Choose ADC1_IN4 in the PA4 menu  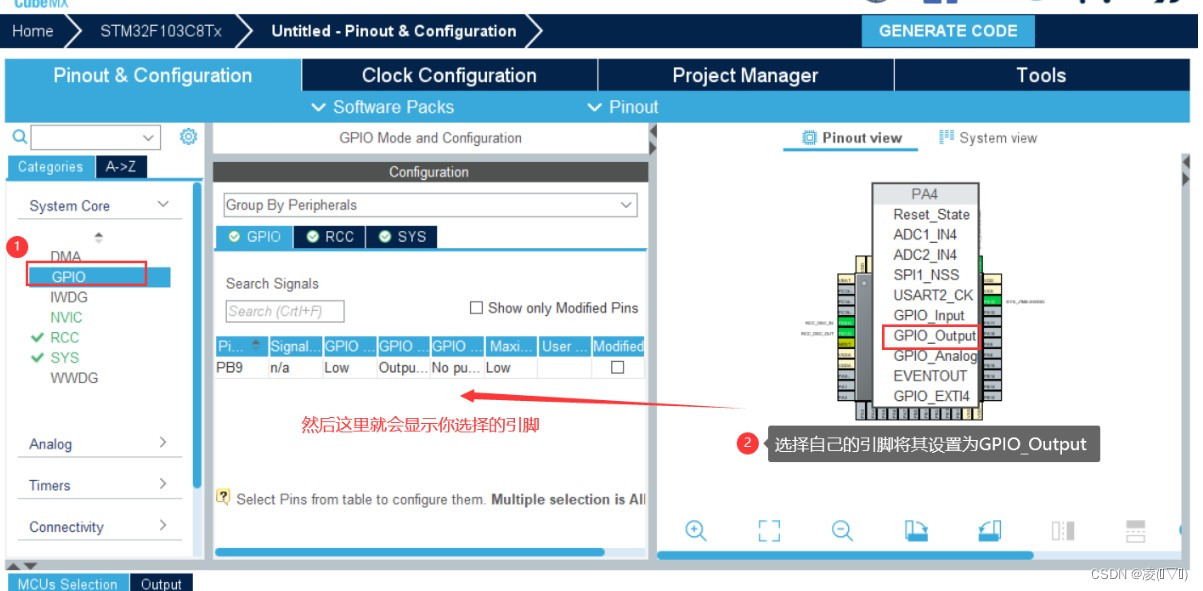925,234
